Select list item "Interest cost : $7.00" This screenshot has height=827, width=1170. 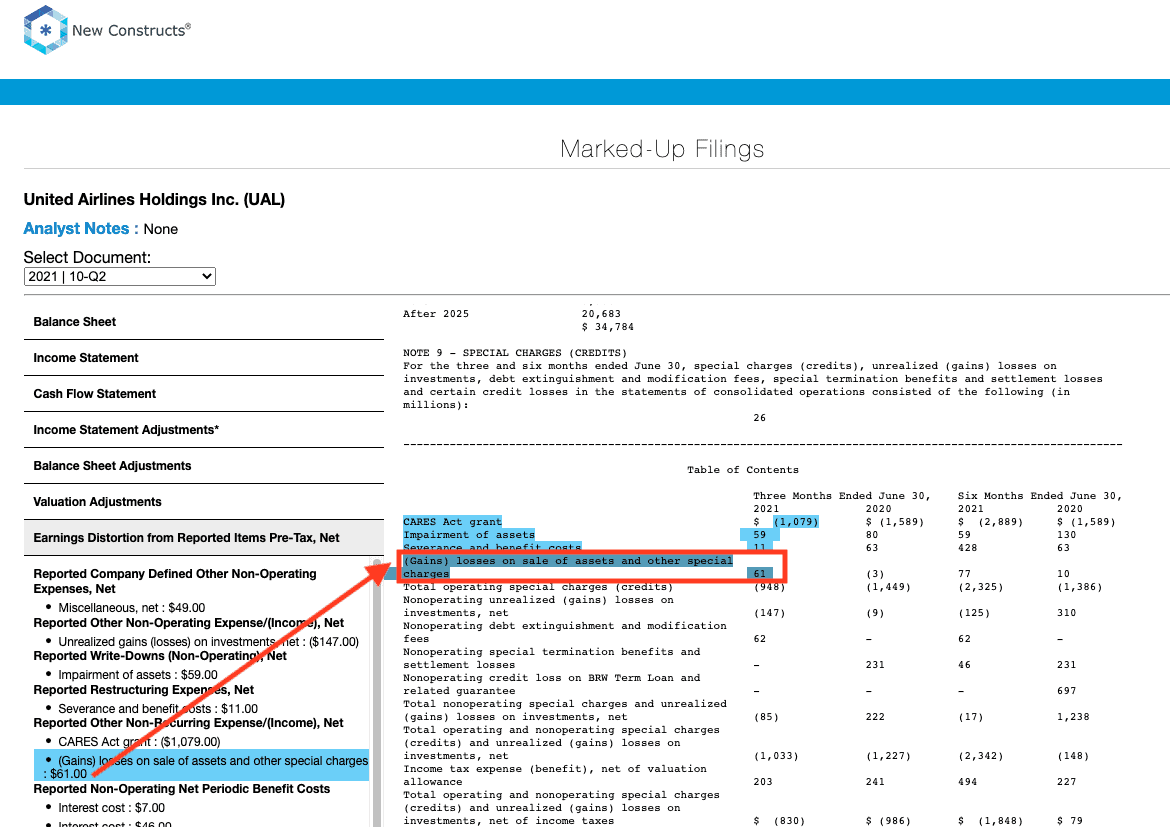click(x=112, y=808)
